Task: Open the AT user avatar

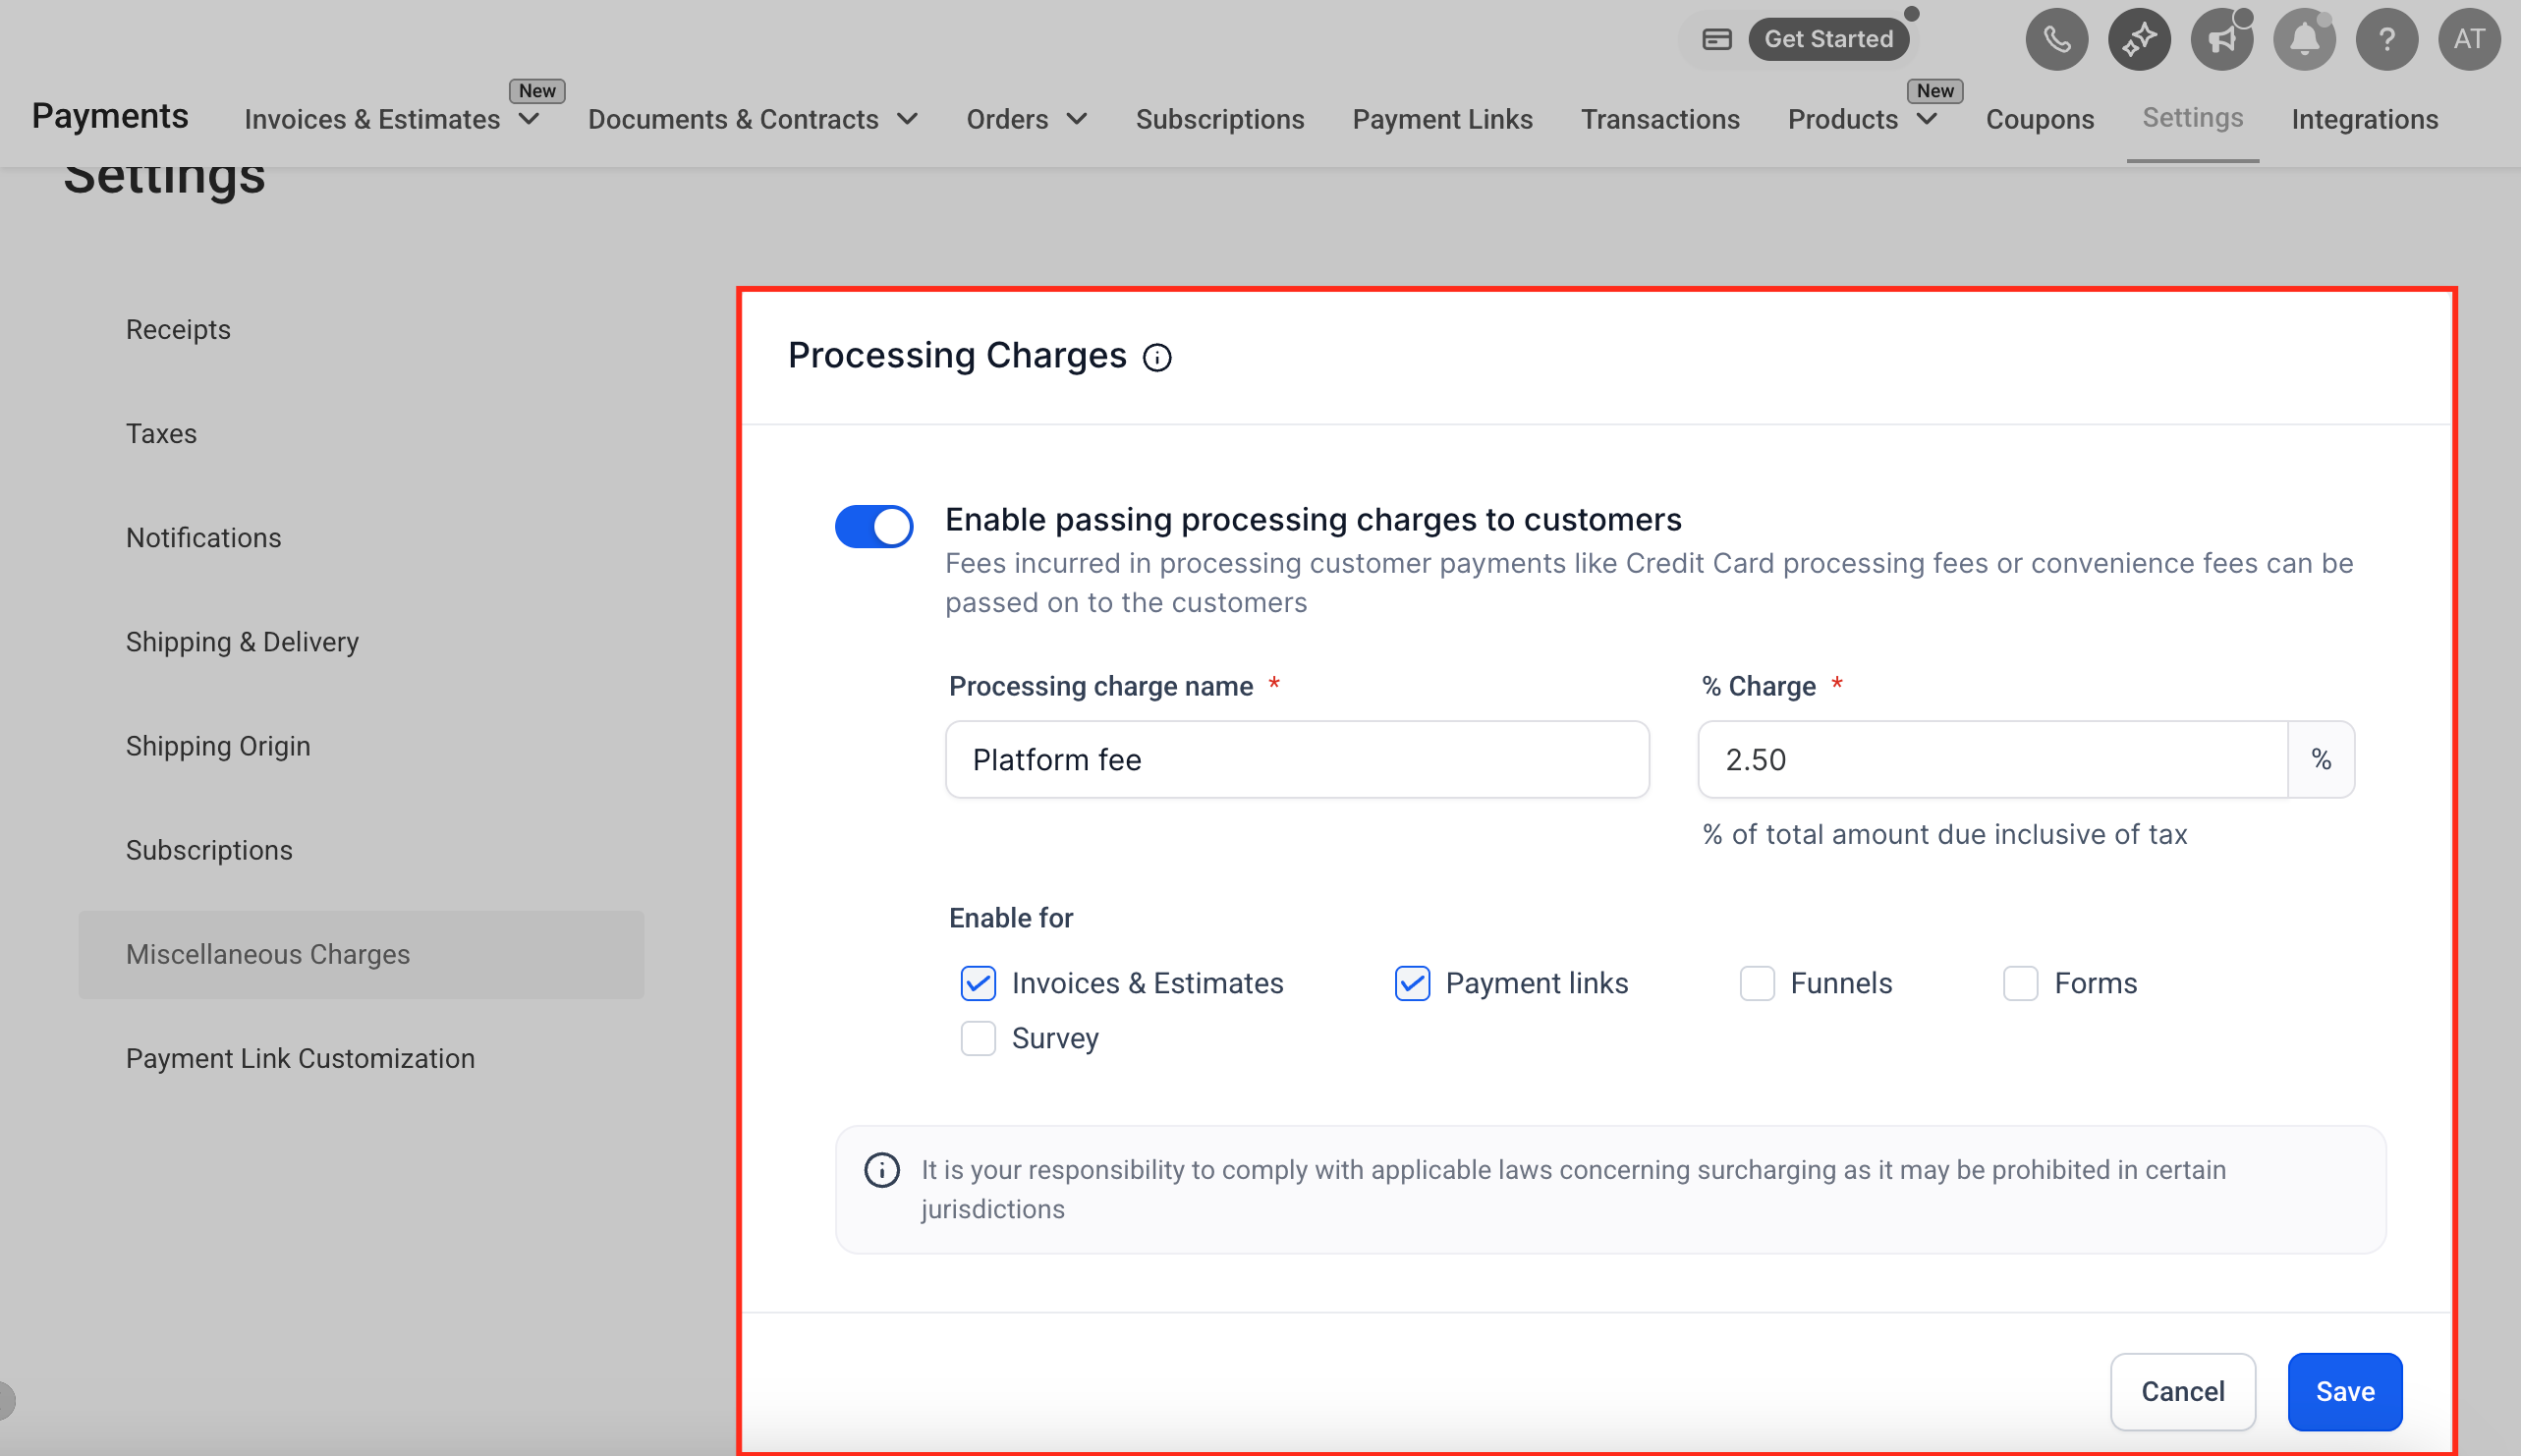Action: point(2469,39)
